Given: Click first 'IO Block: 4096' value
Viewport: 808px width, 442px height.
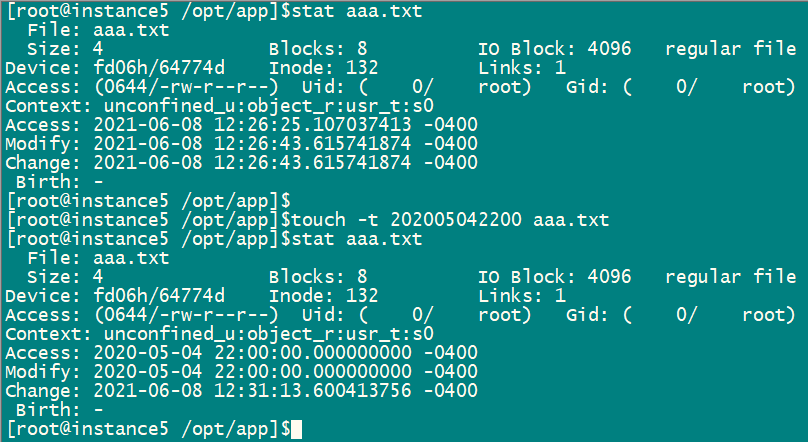Looking at the screenshot, I should point(554,49).
